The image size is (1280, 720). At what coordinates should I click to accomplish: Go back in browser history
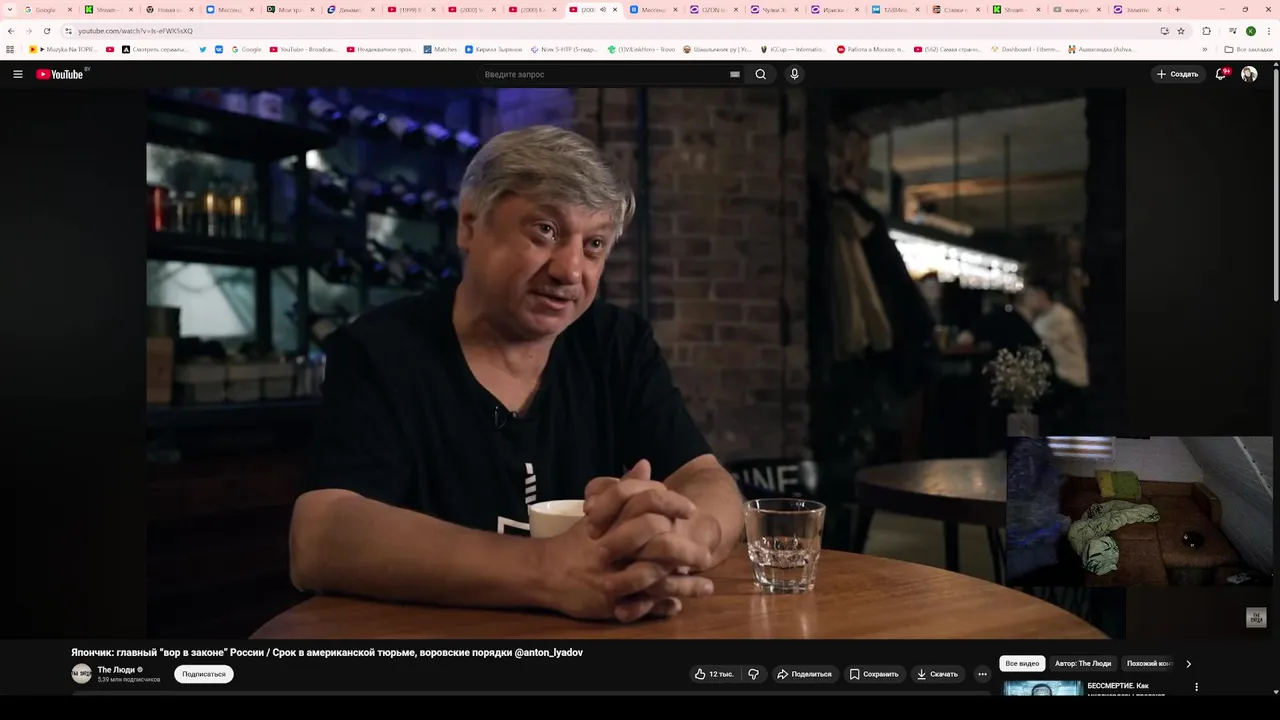point(11,31)
